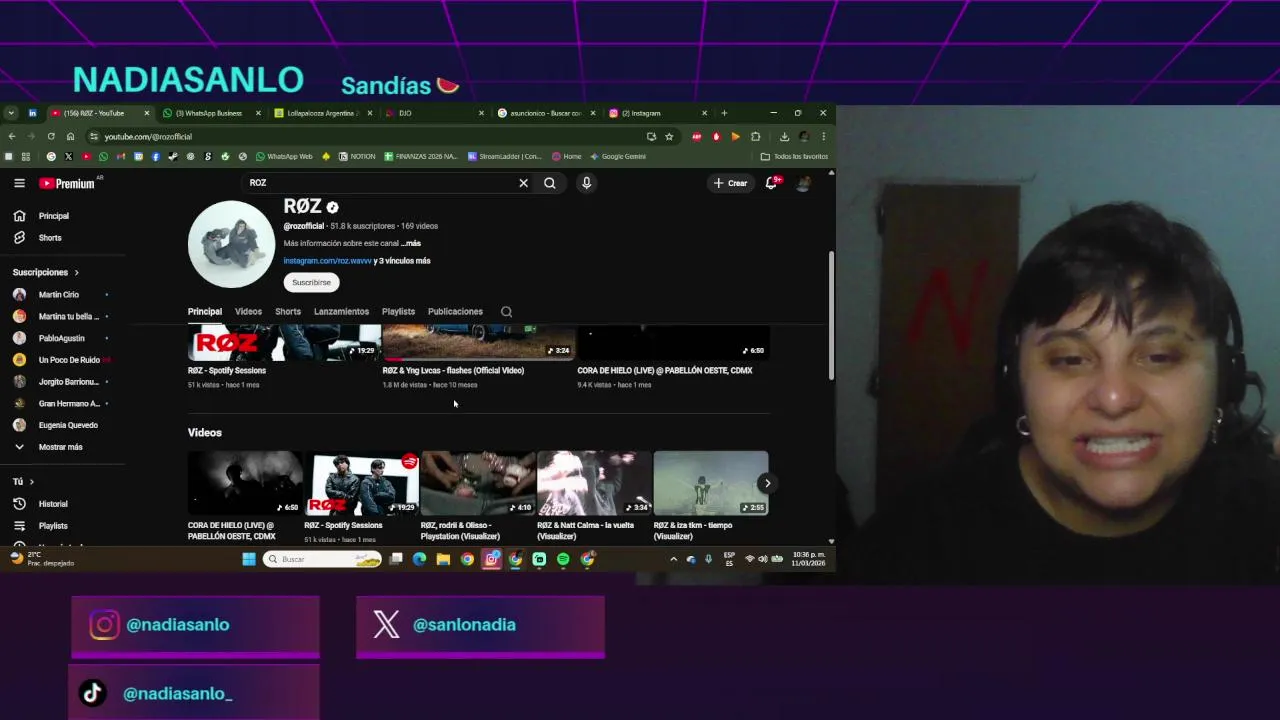Open the browser downloads icon
The width and height of the screenshot is (1280, 720).
[x=784, y=137]
